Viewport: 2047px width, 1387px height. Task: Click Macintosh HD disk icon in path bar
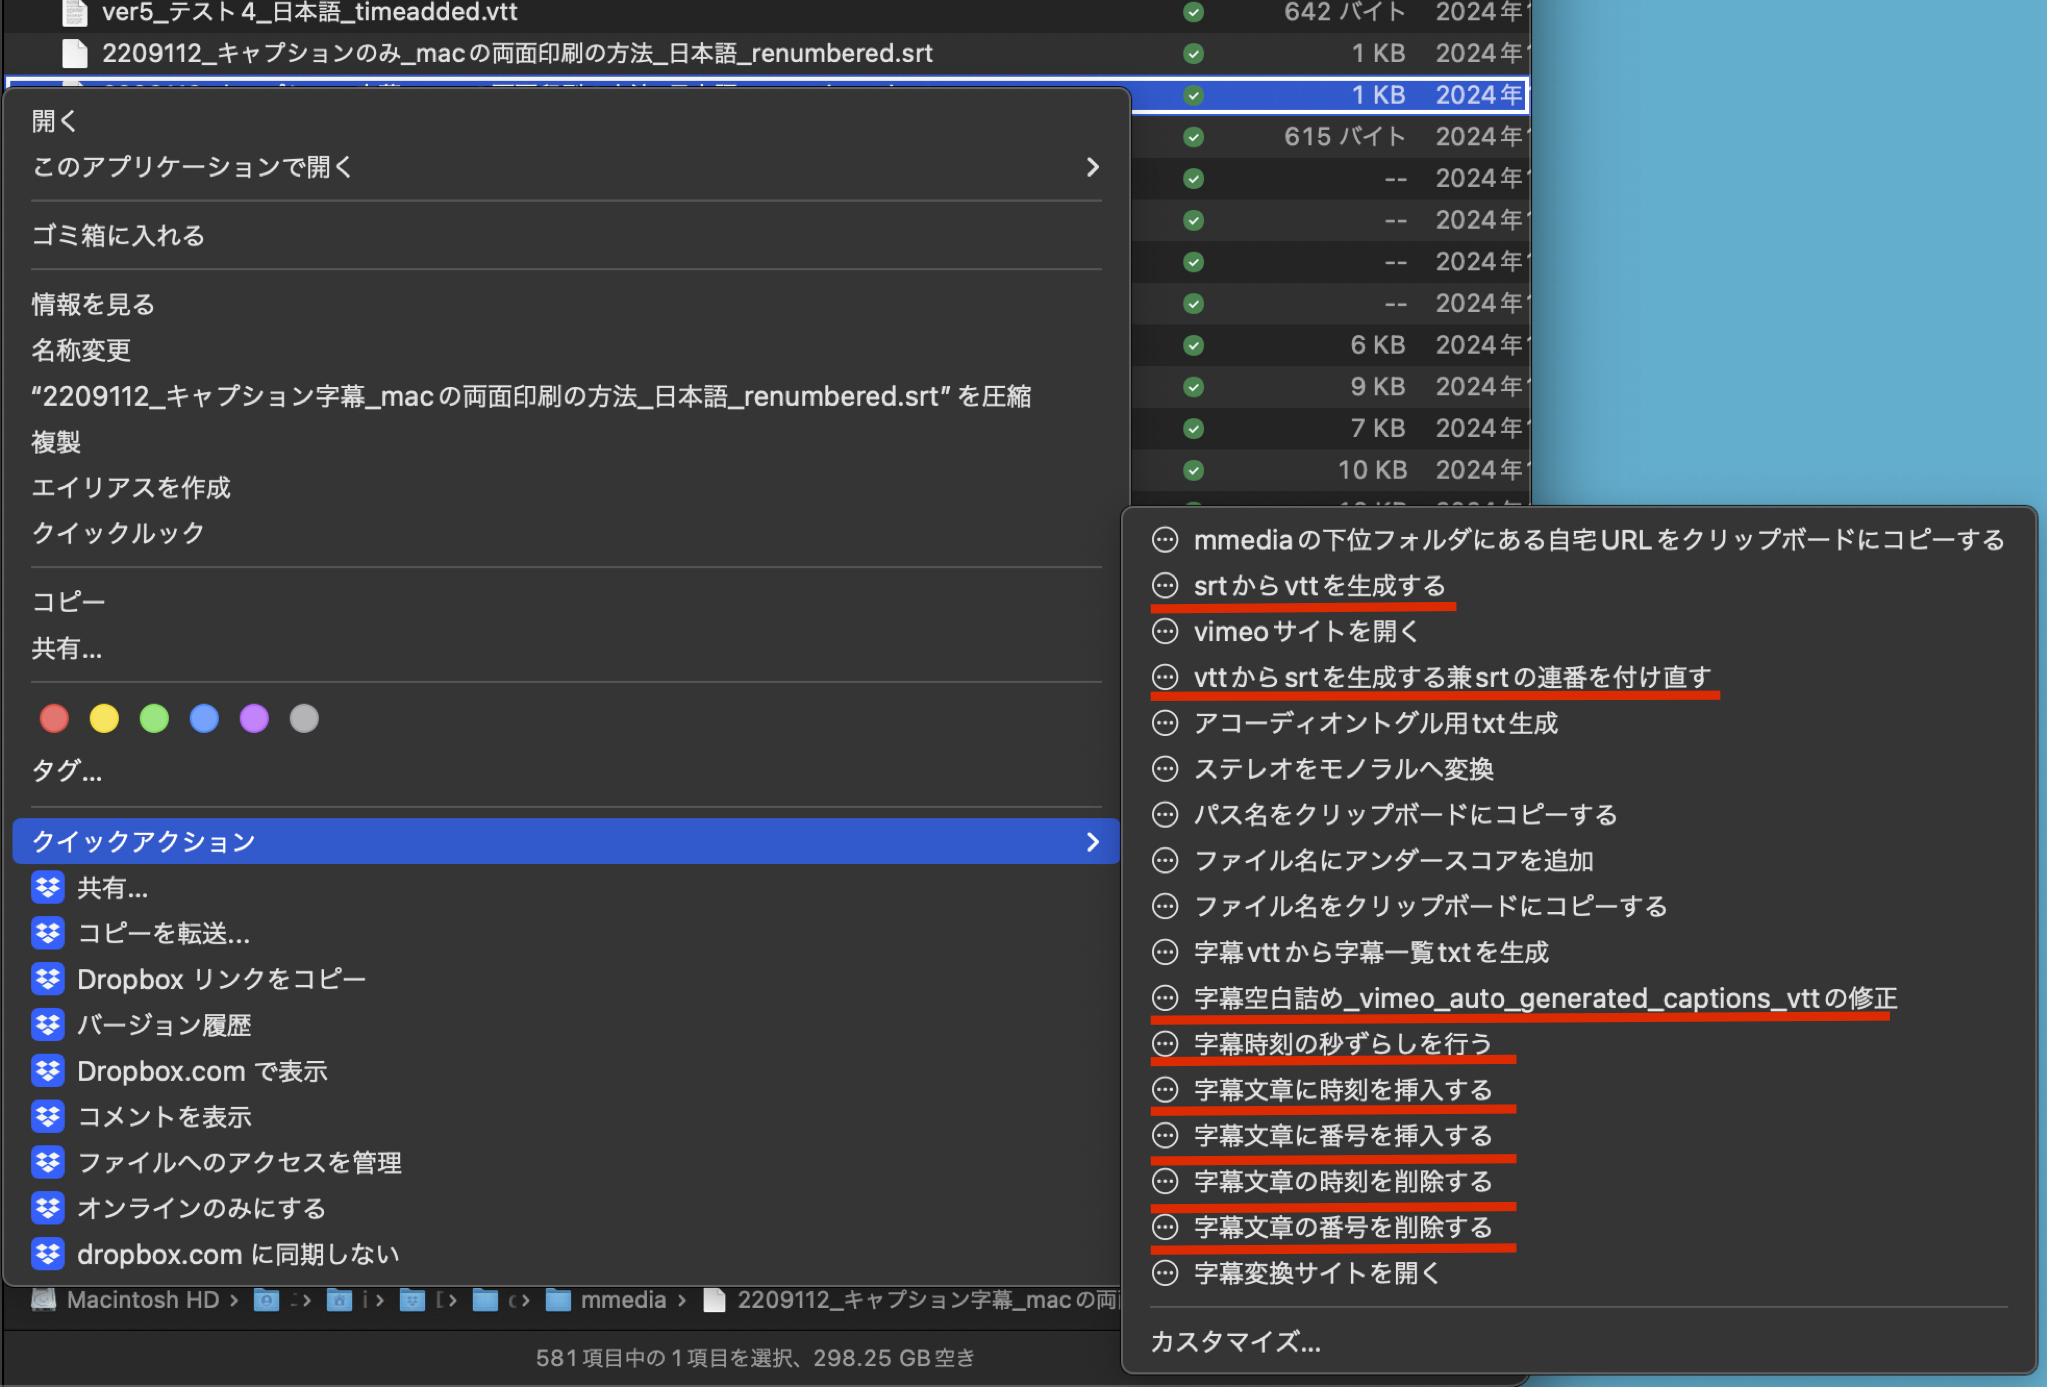43,1300
